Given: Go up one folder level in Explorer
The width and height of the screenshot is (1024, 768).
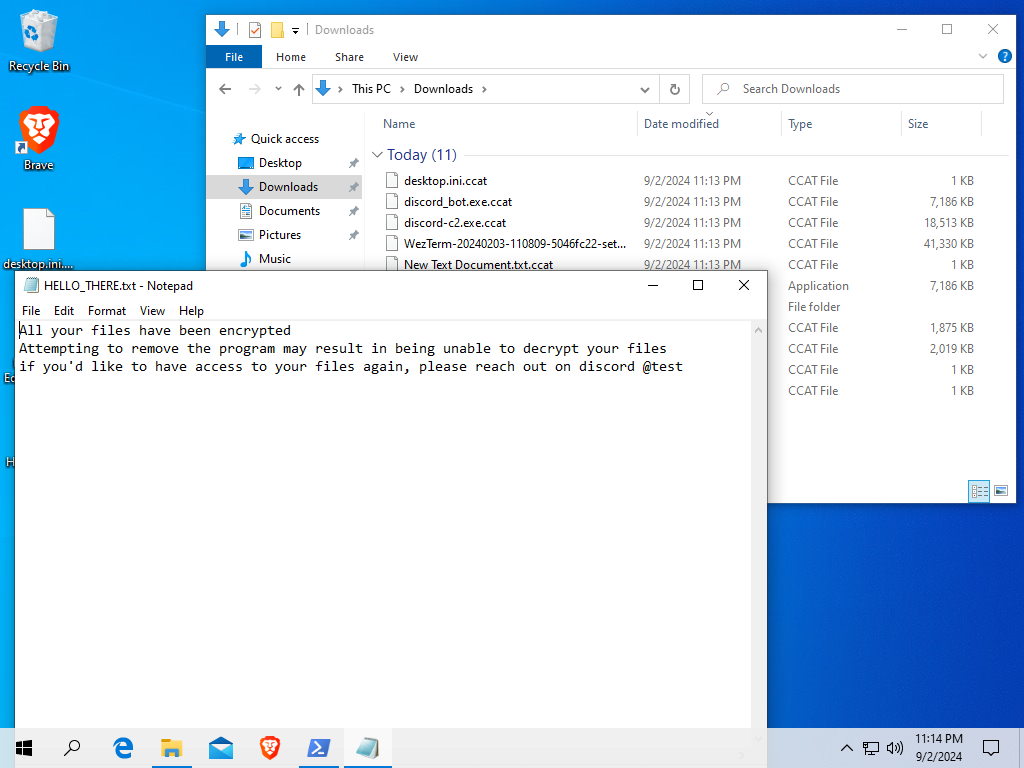Looking at the screenshot, I should click(x=298, y=89).
